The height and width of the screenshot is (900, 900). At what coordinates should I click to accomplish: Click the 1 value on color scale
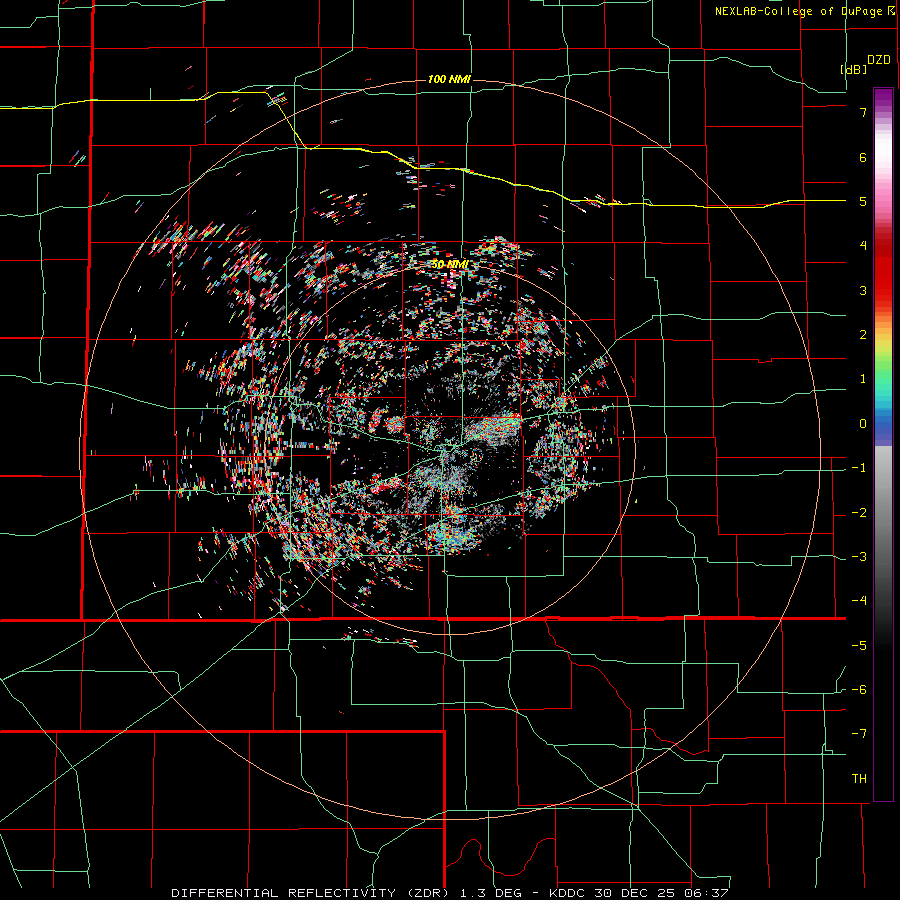tap(863, 379)
